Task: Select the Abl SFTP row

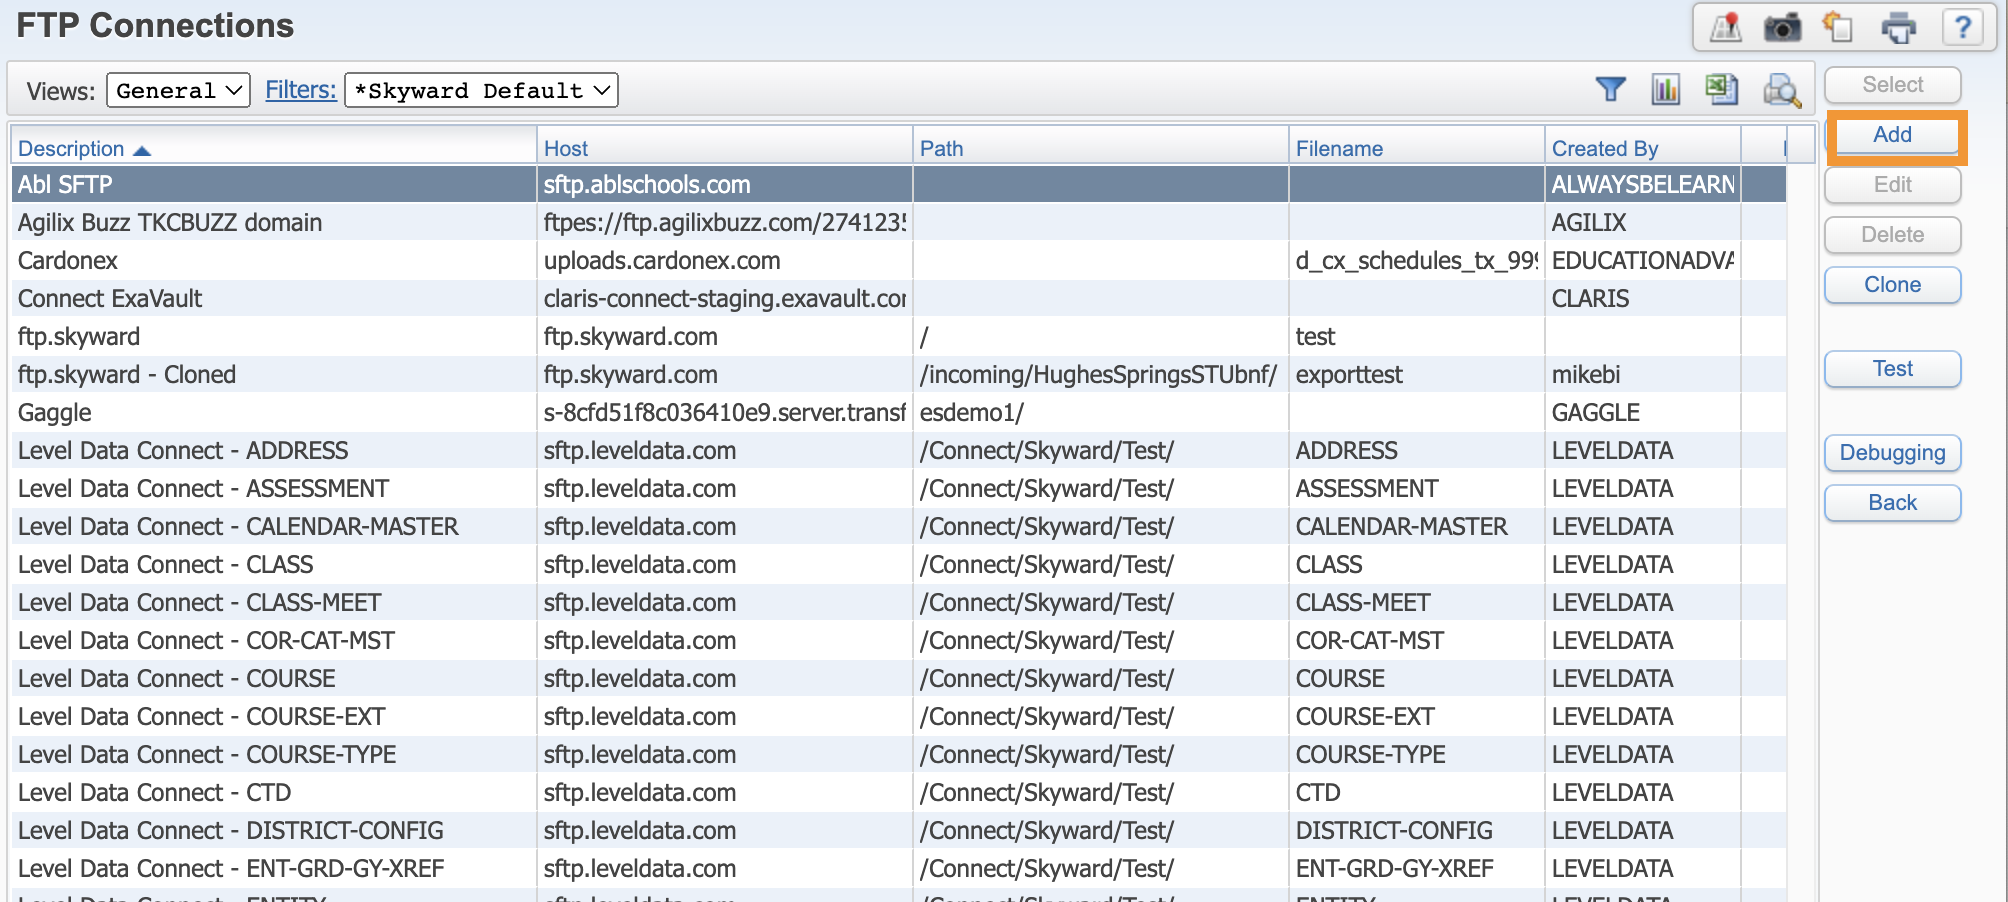Action: click(898, 184)
